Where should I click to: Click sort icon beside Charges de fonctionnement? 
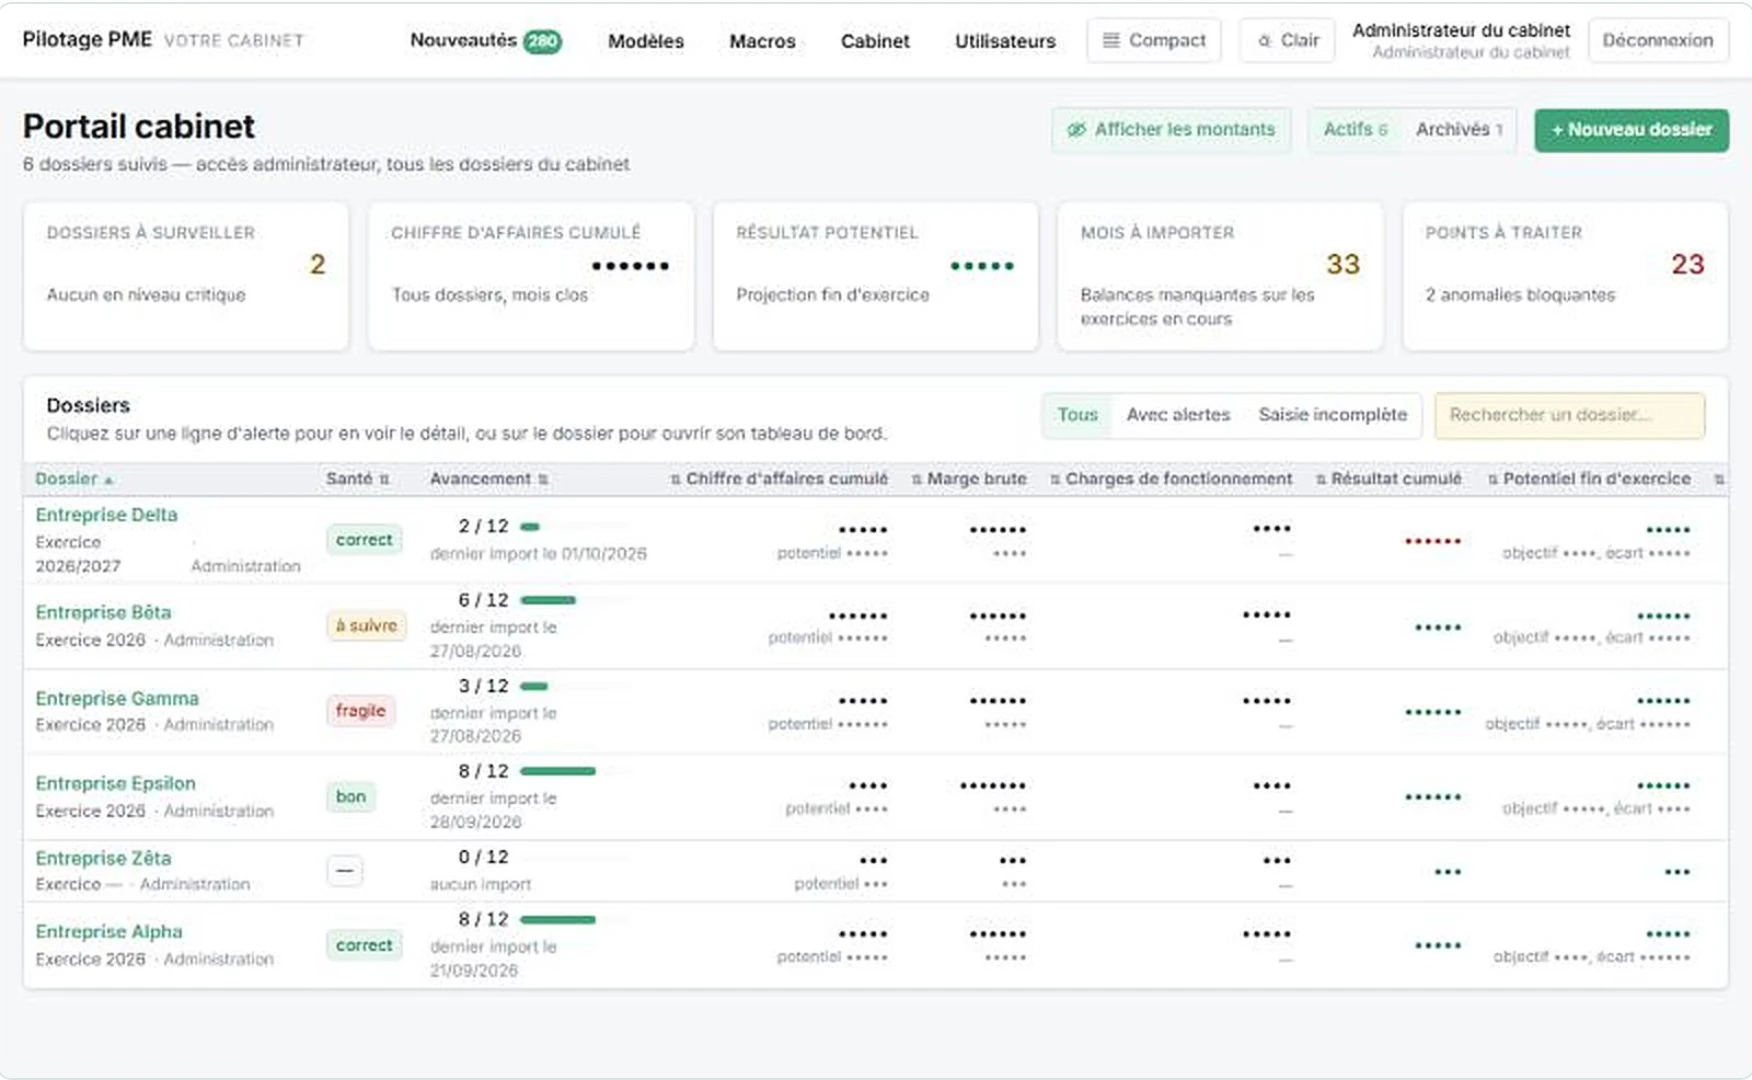pyautogui.click(x=1055, y=480)
